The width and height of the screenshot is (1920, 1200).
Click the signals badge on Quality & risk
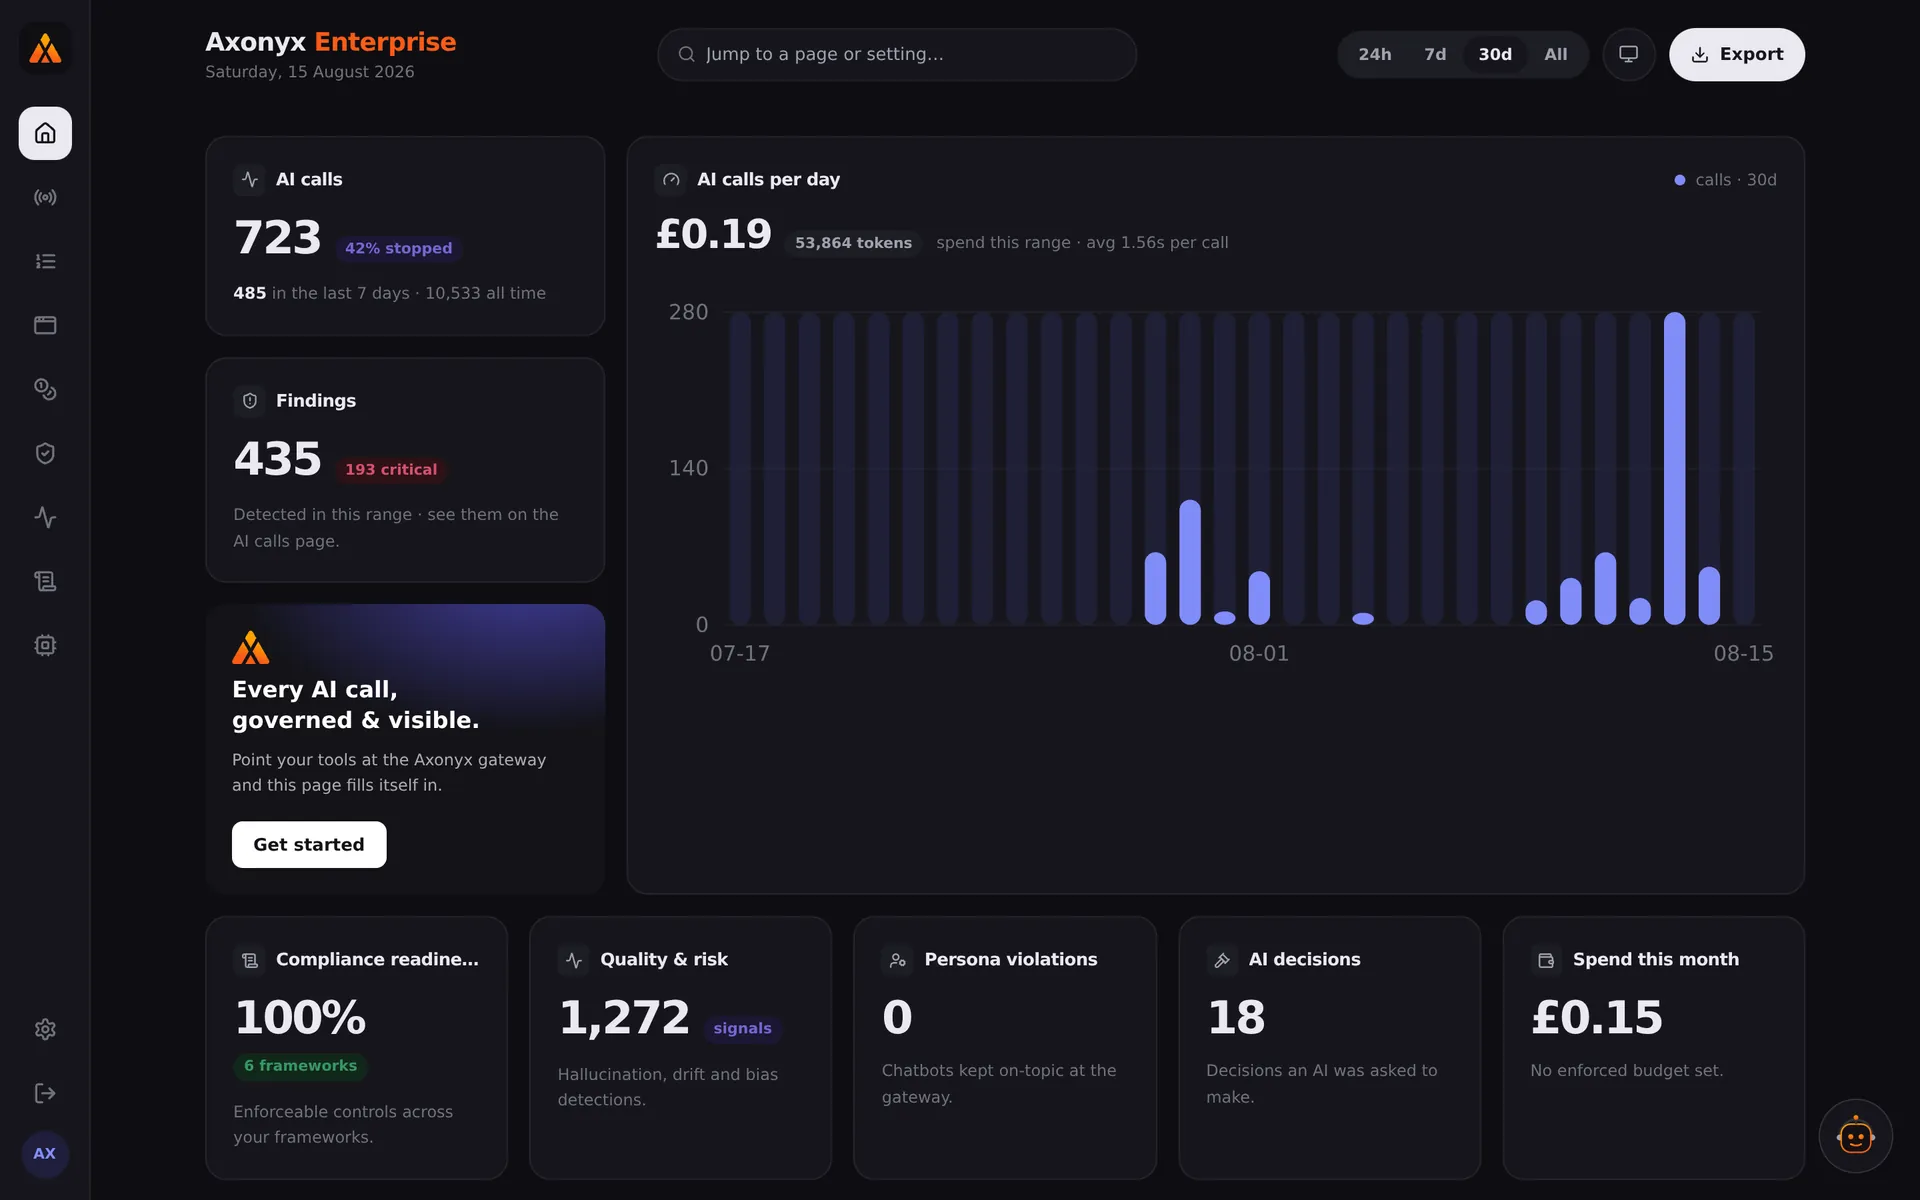pyautogui.click(x=742, y=1028)
